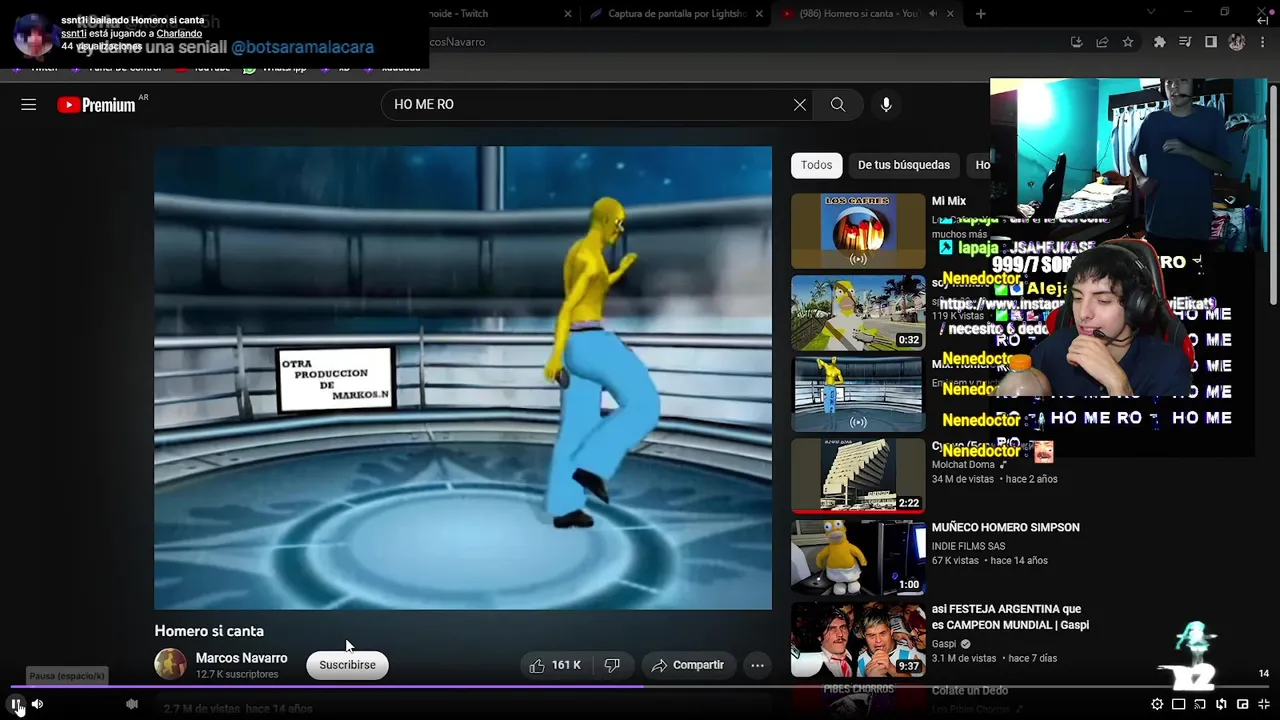Open the 2:22 Molchat Doma thumbnail
The width and height of the screenshot is (1280, 720).
858,476
